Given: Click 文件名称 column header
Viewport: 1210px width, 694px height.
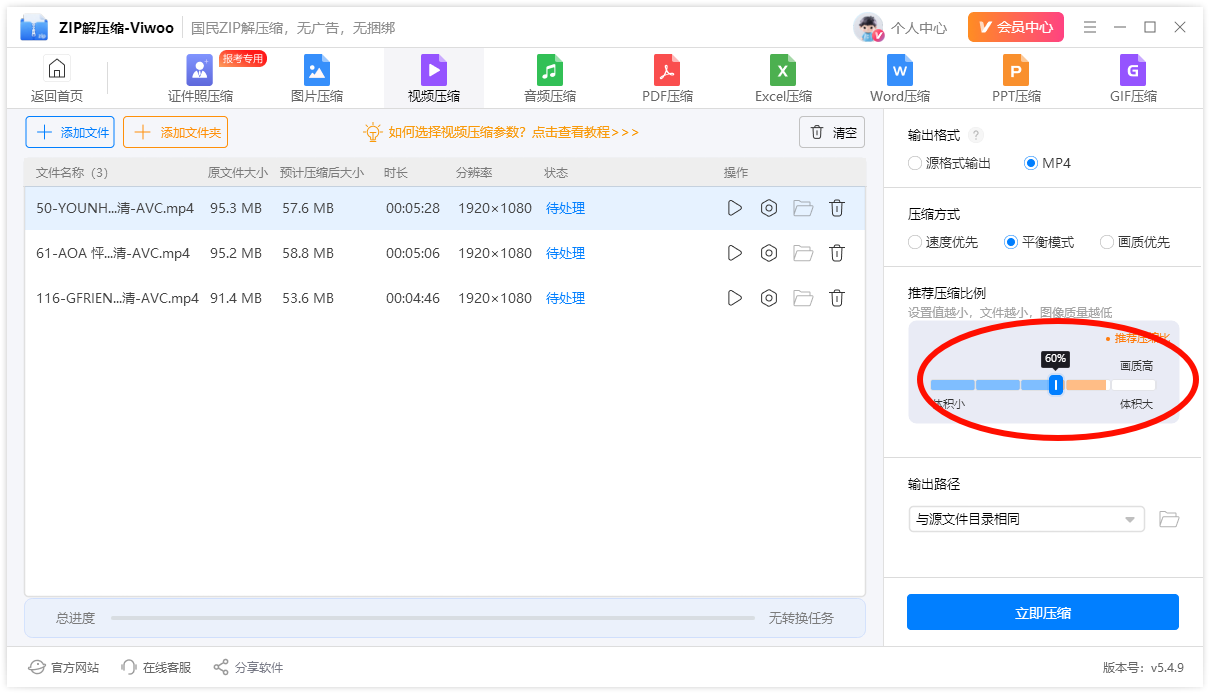Looking at the screenshot, I should click(72, 173).
